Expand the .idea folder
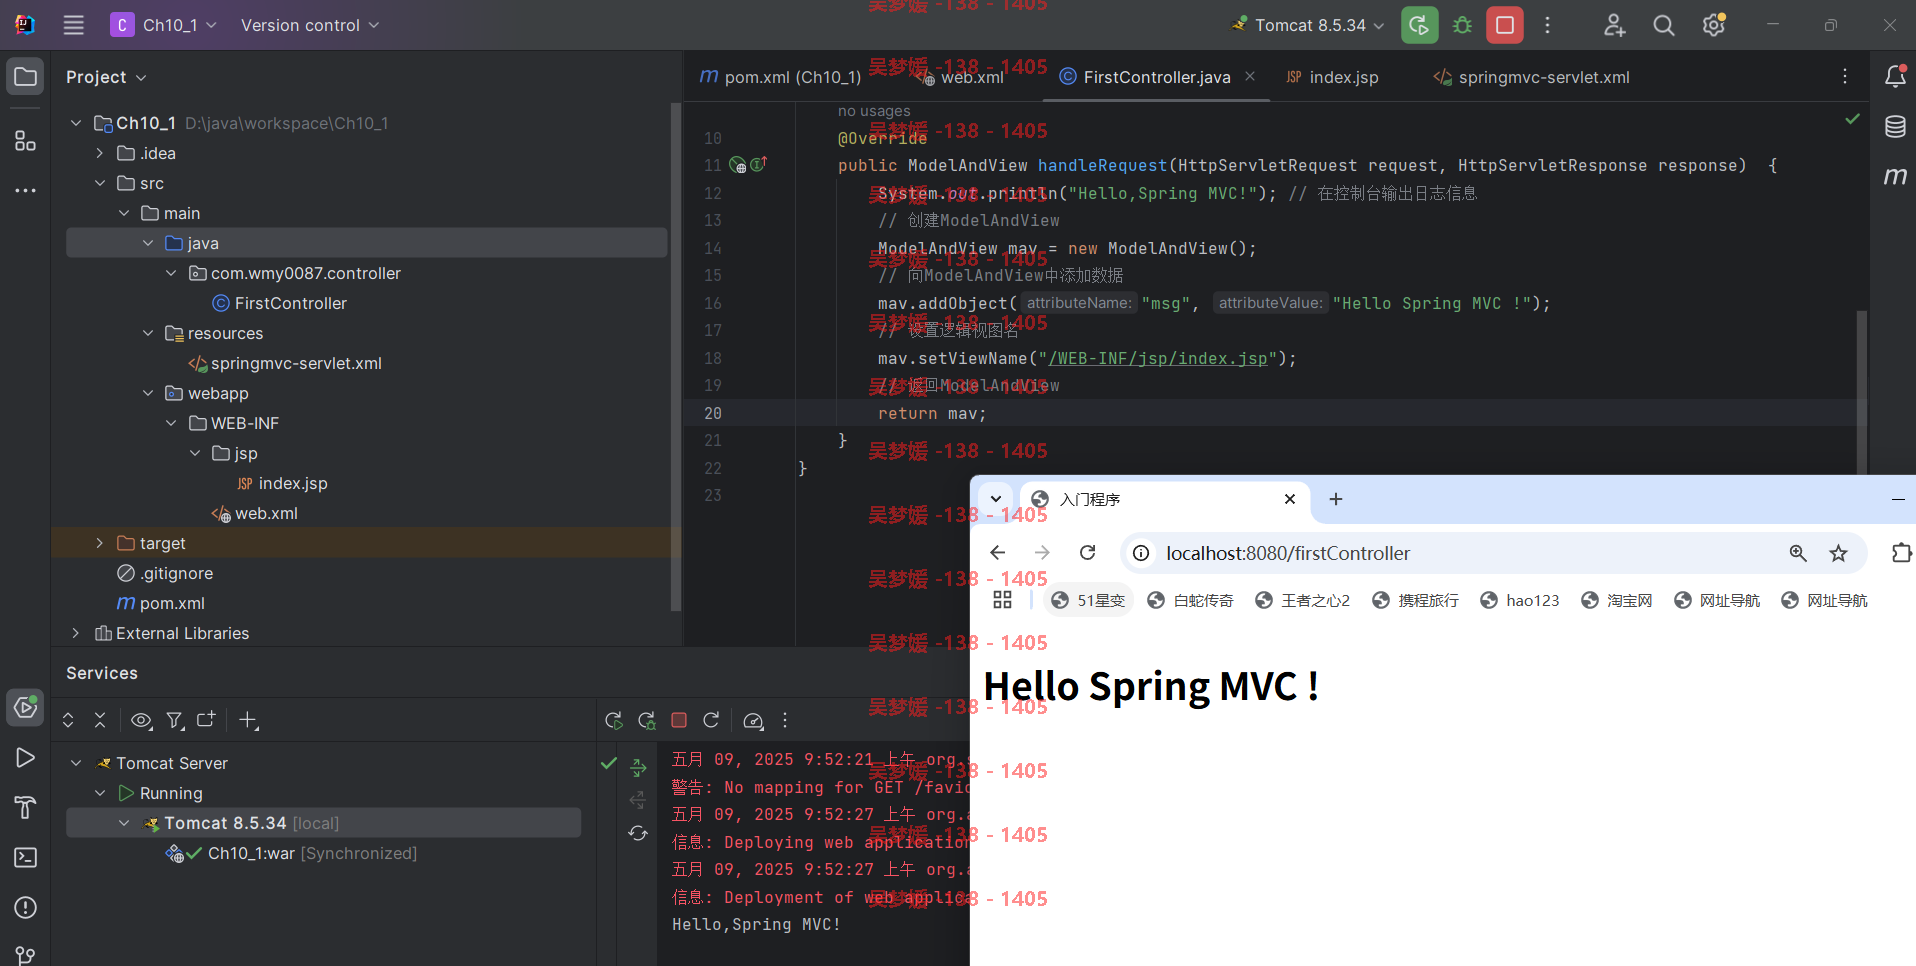The height and width of the screenshot is (966, 1916). coord(99,153)
